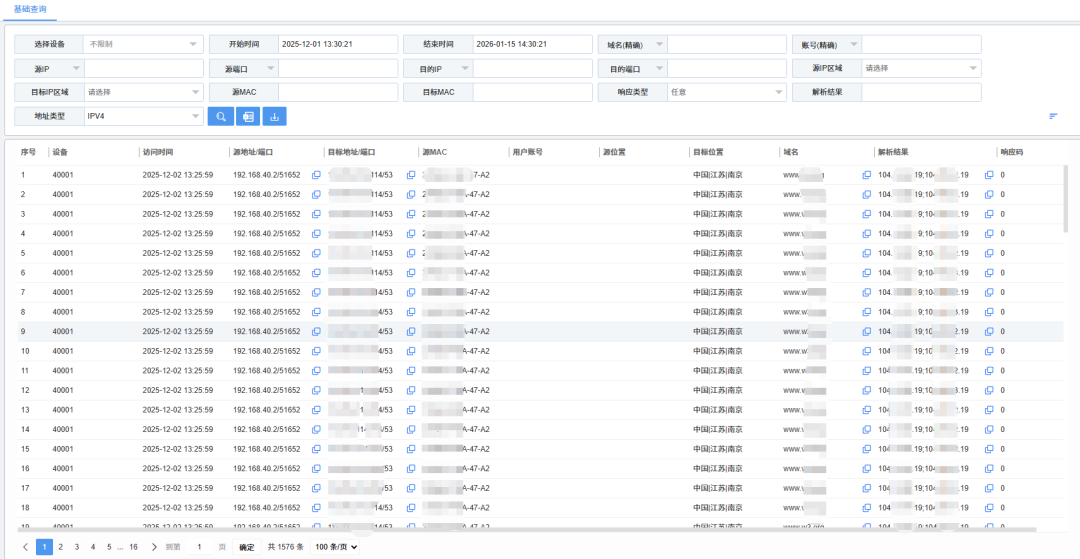Open the 响应类型 dropdown showing 任意
1080x559 pixels.
pyautogui.click(x=727, y=92)
